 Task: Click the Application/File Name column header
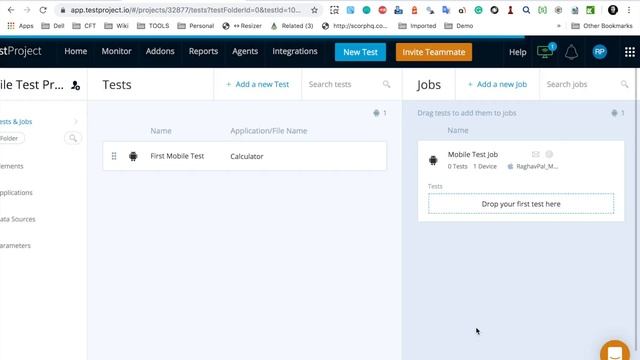pyautogui.click(x=269, y=131)
